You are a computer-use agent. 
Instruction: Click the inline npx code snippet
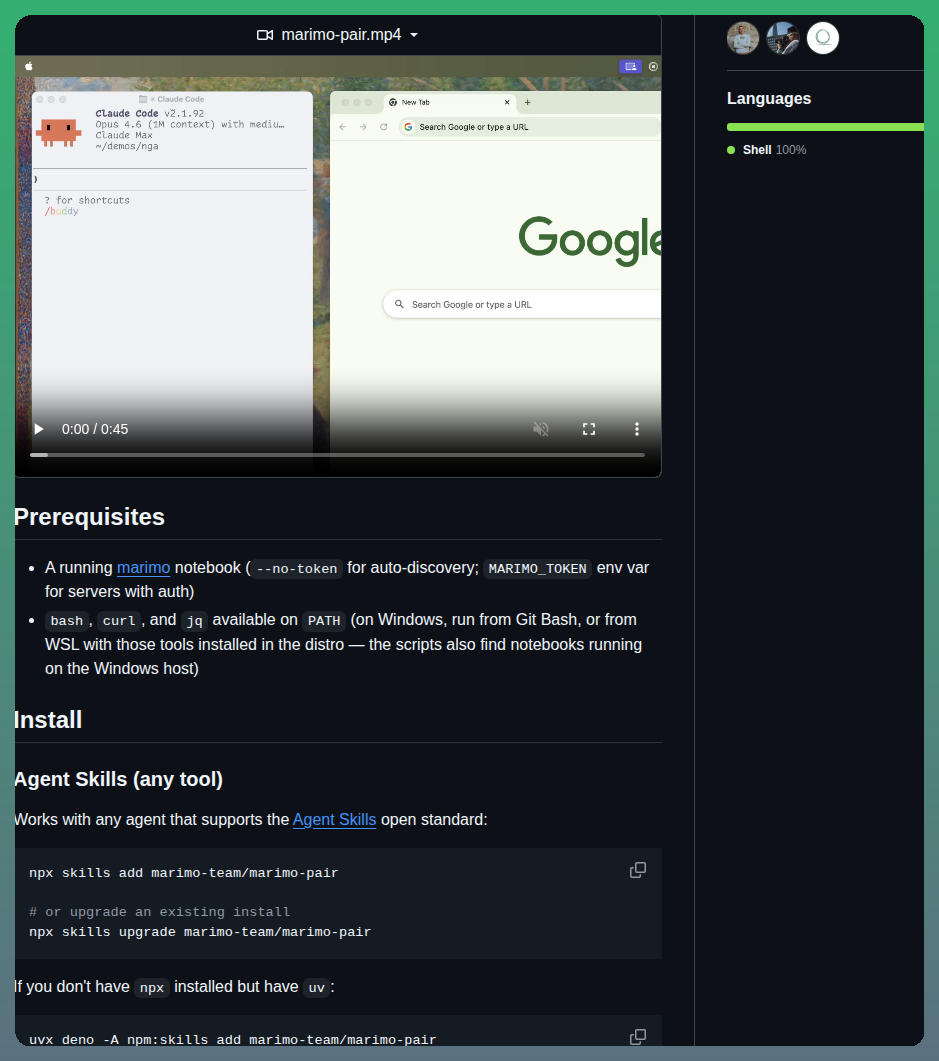tap(152, 988)
